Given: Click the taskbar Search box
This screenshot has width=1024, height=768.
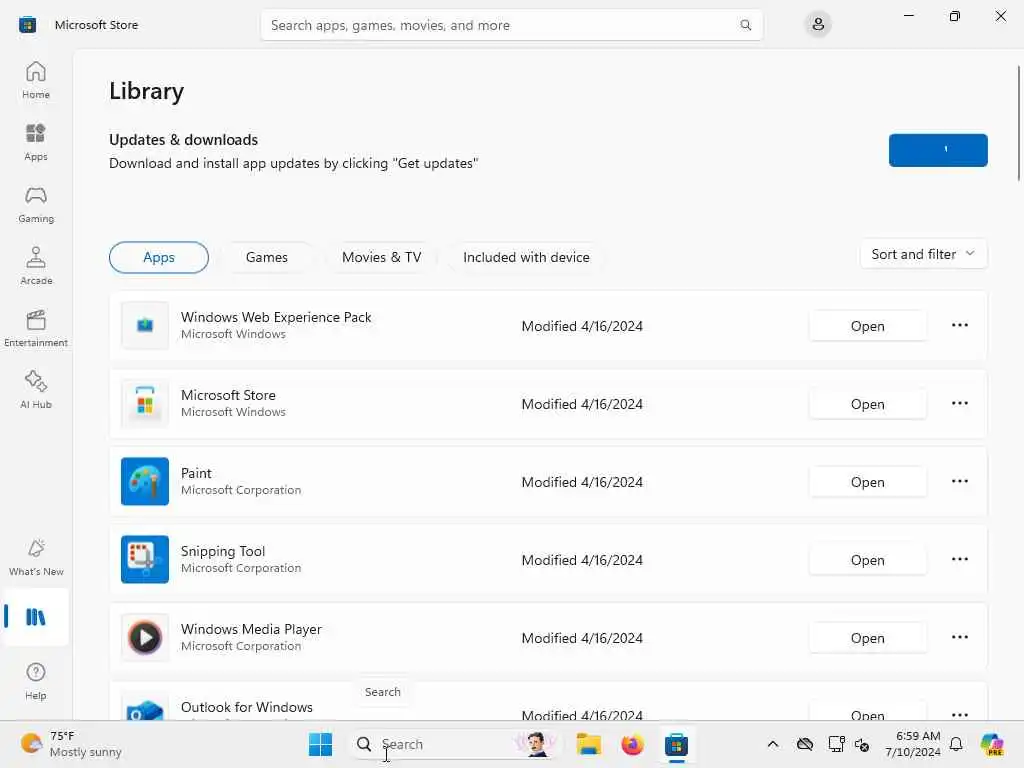Looking at the screenshot, I should point(455,744).
